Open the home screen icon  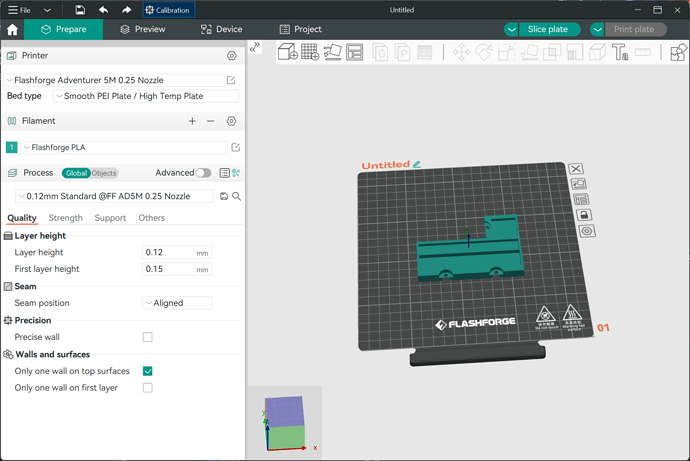tap(12, 29)
